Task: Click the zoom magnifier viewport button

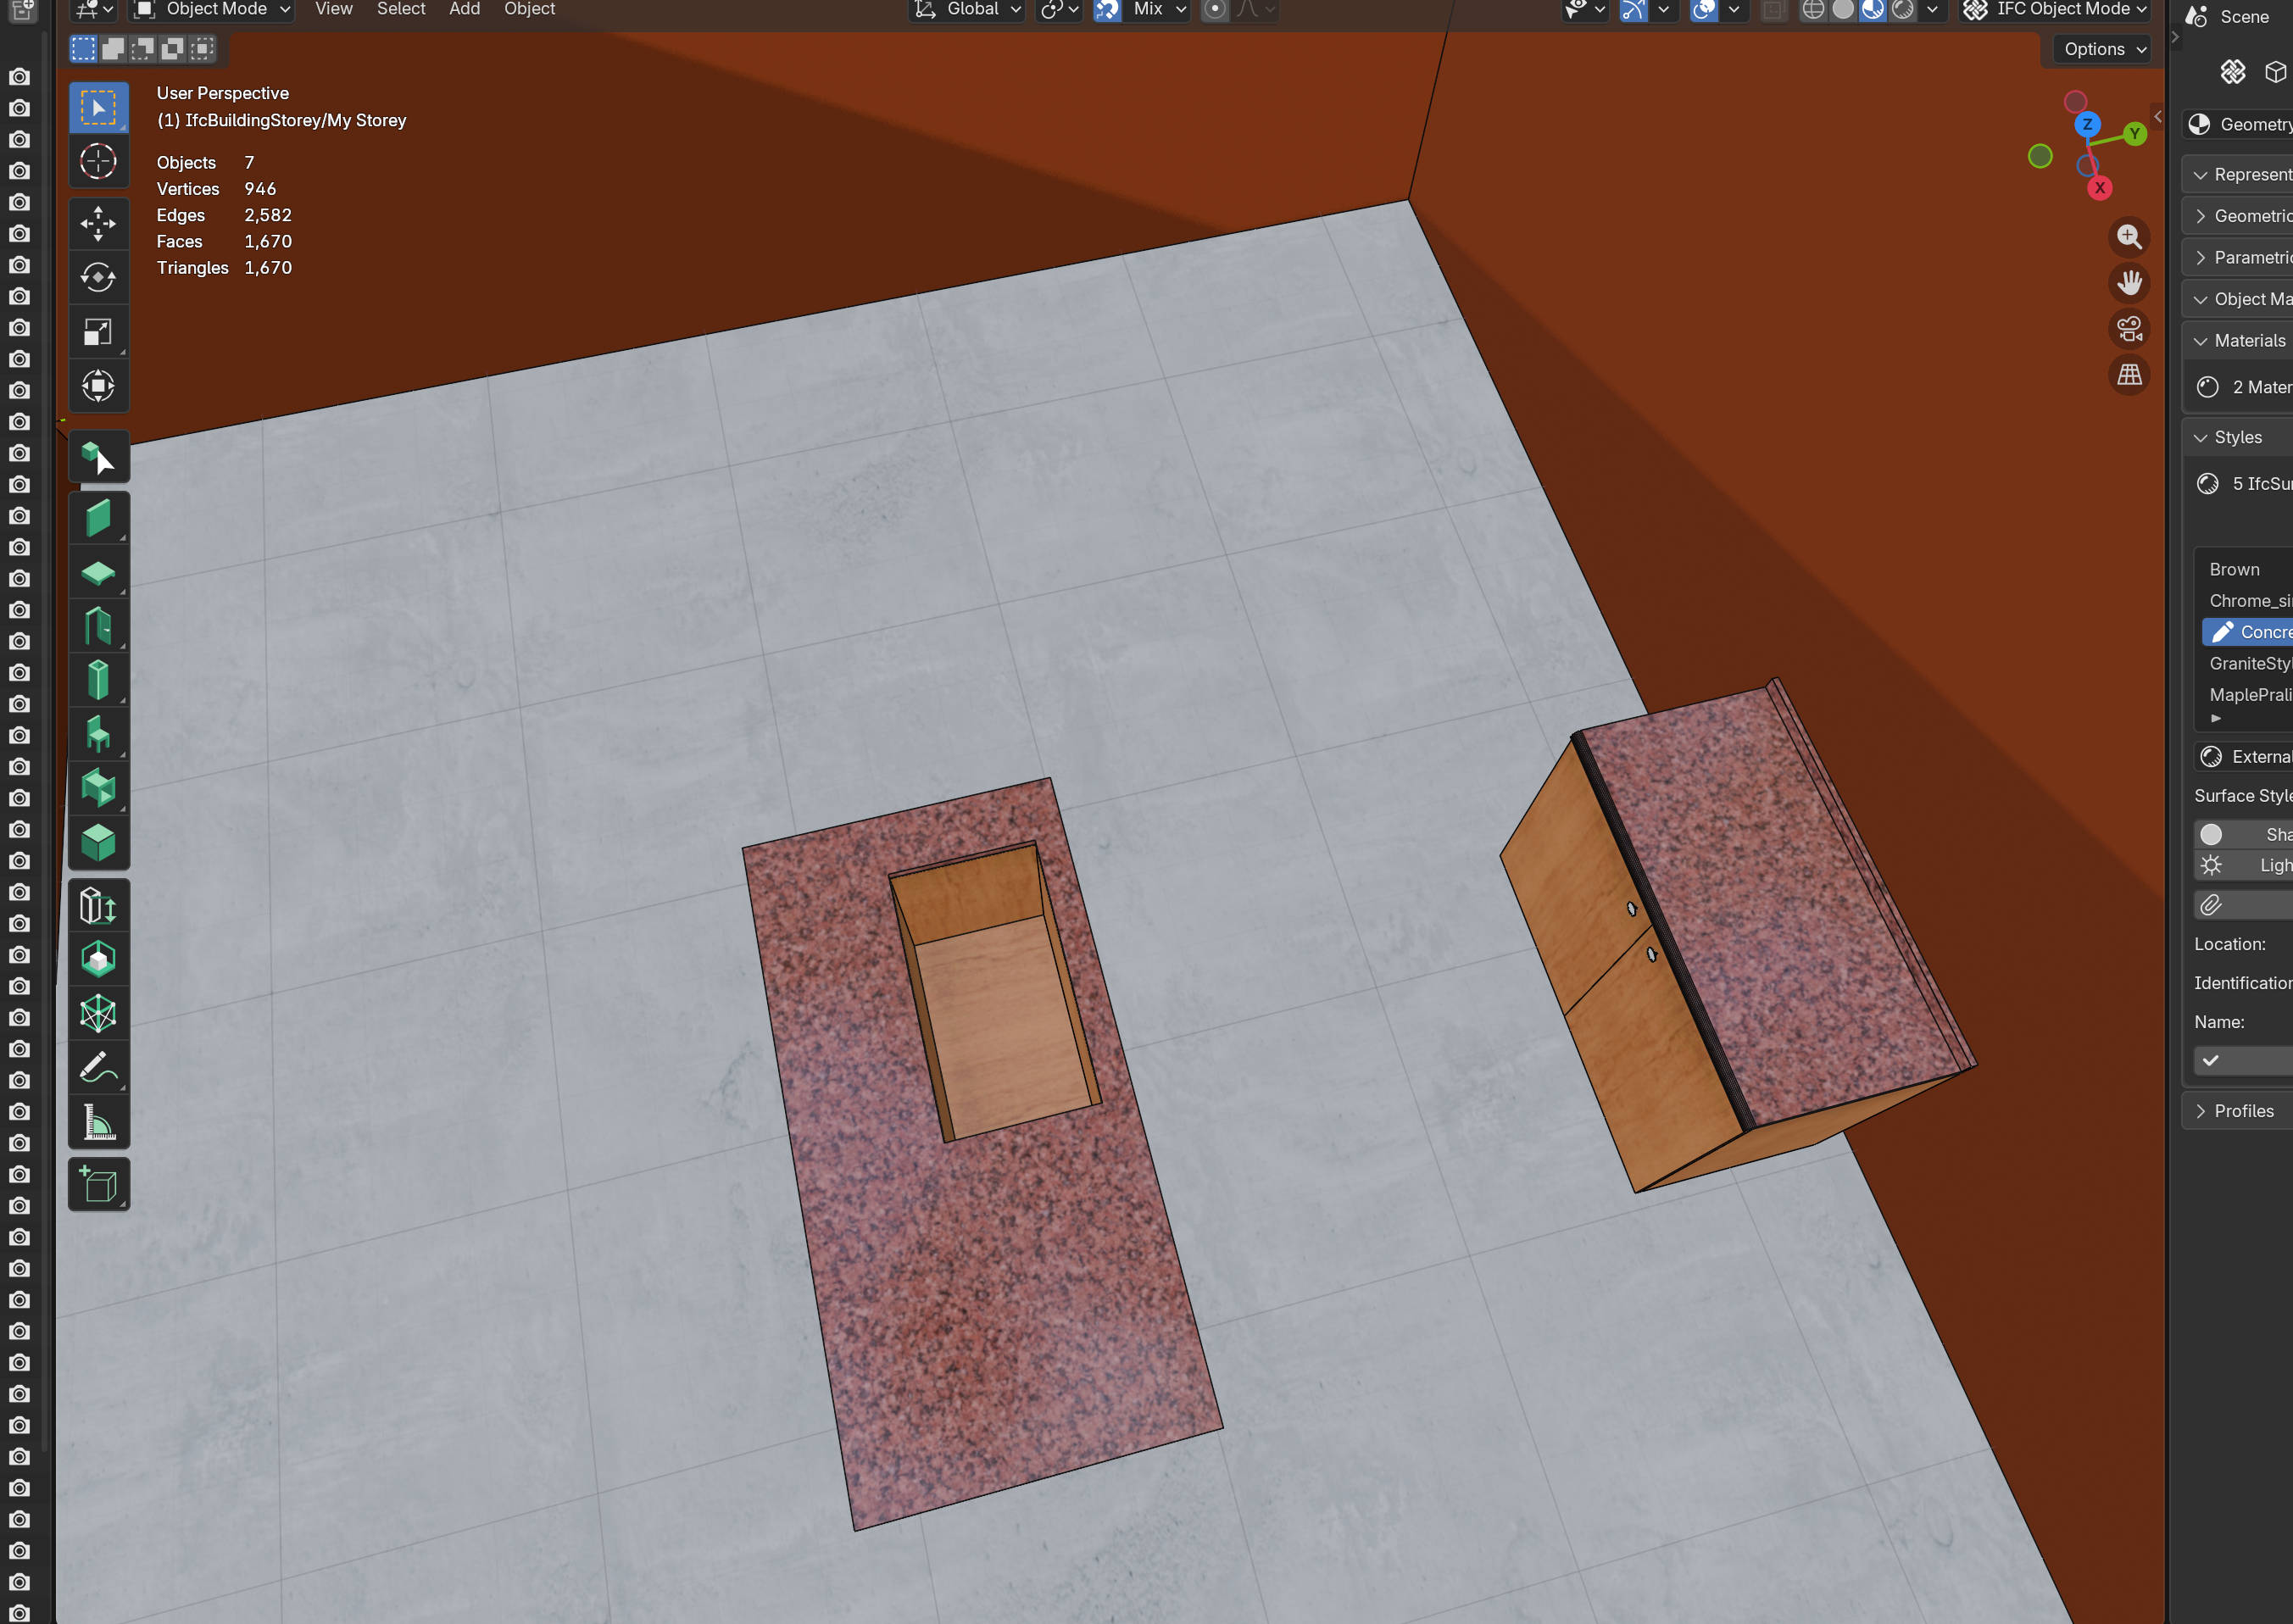Action: (2129, 237)
